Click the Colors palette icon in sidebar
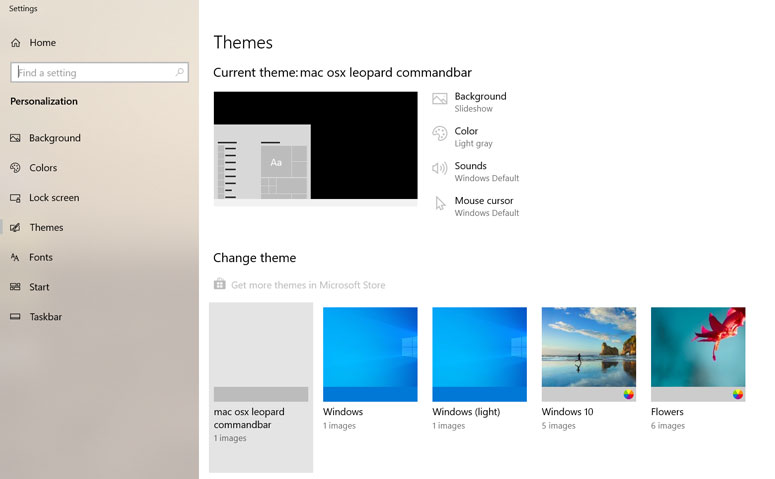Viewport: 775px width, 479px height. click(15, 168)
